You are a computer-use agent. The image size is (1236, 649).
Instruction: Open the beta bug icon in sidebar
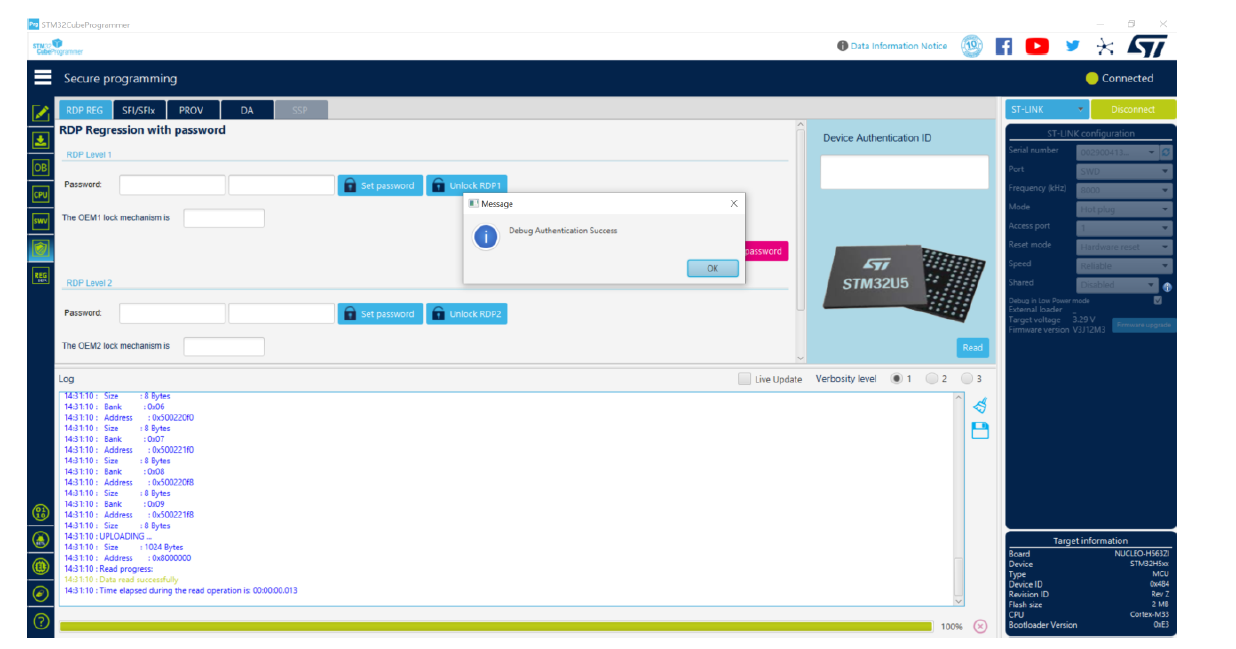coord(41,539)
